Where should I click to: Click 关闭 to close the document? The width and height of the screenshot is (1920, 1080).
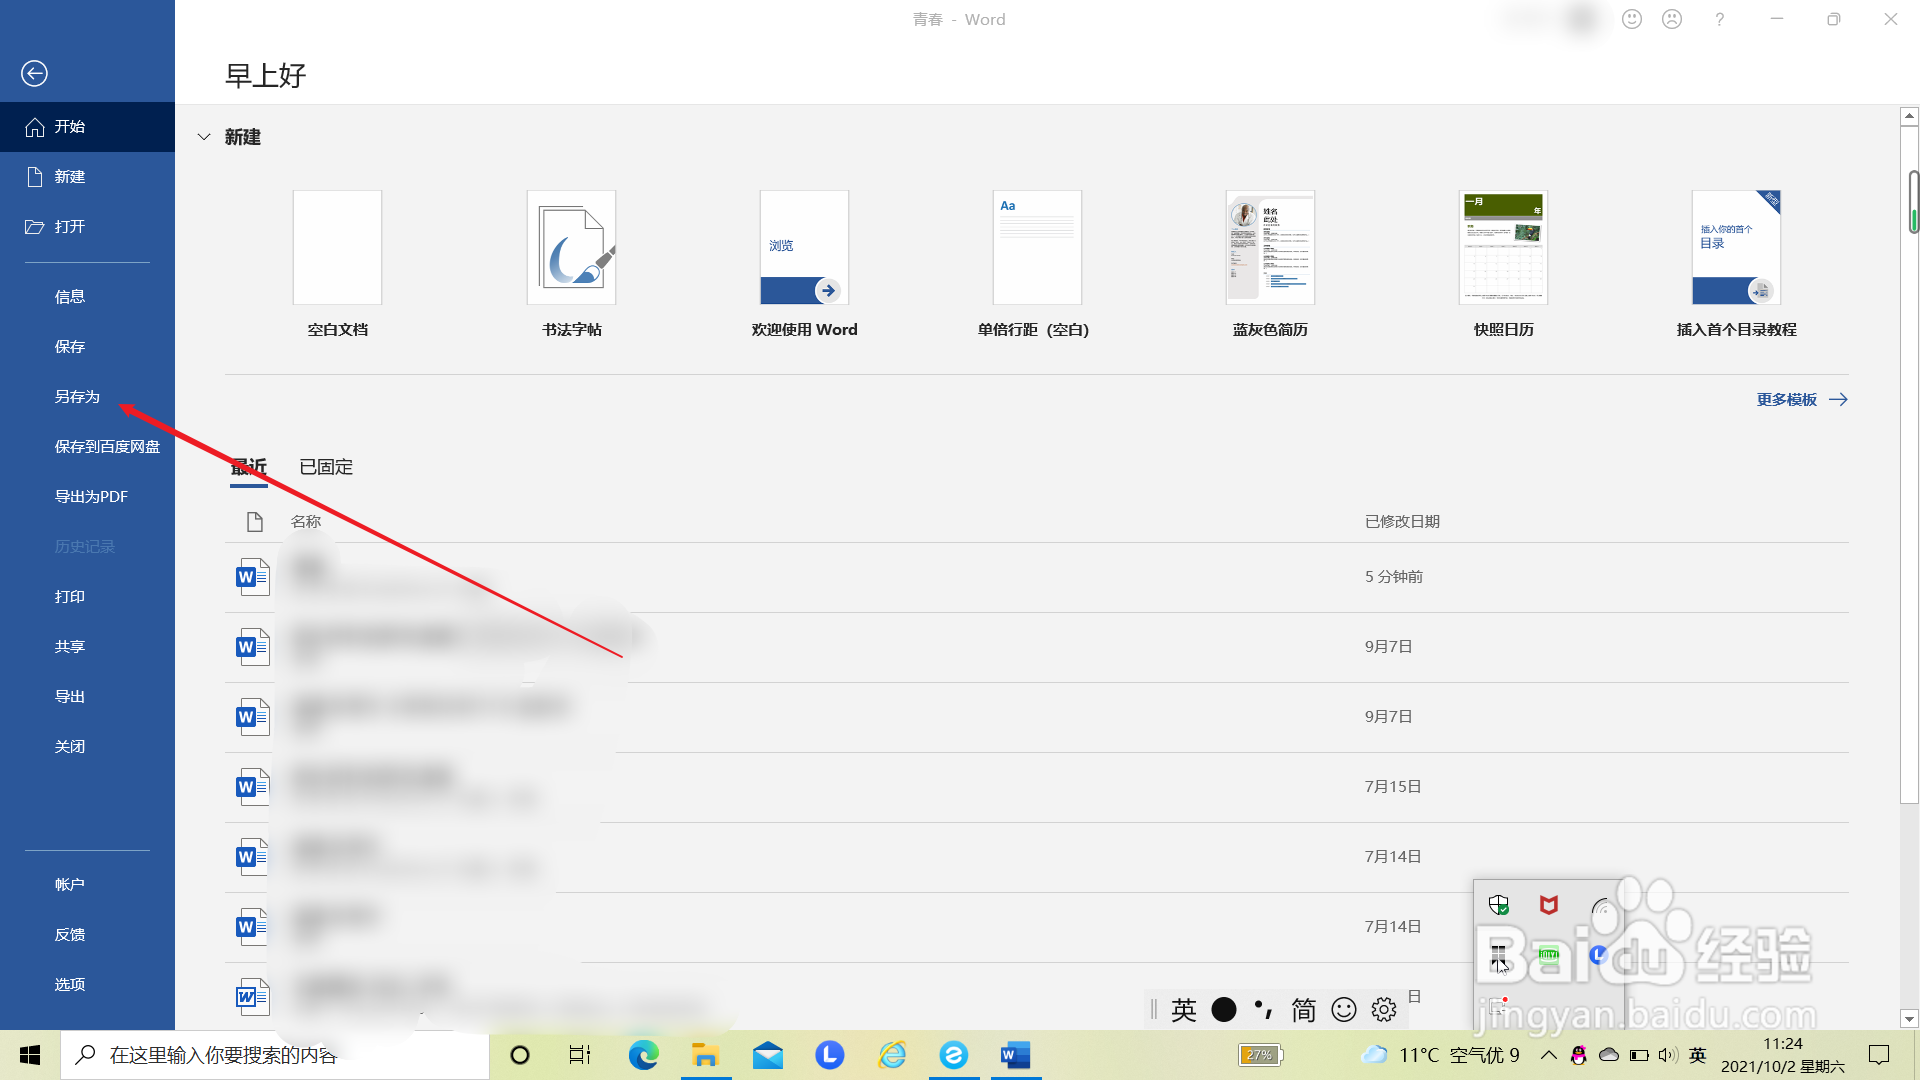[87, 747]
